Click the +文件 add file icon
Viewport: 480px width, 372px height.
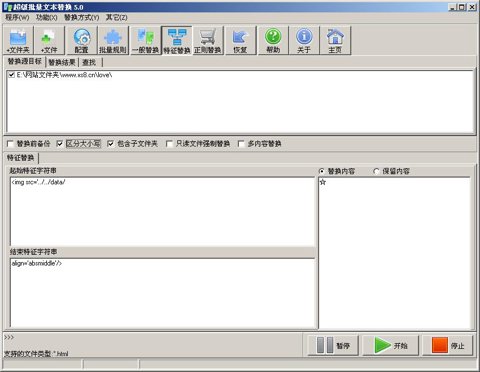click(49, 41)
